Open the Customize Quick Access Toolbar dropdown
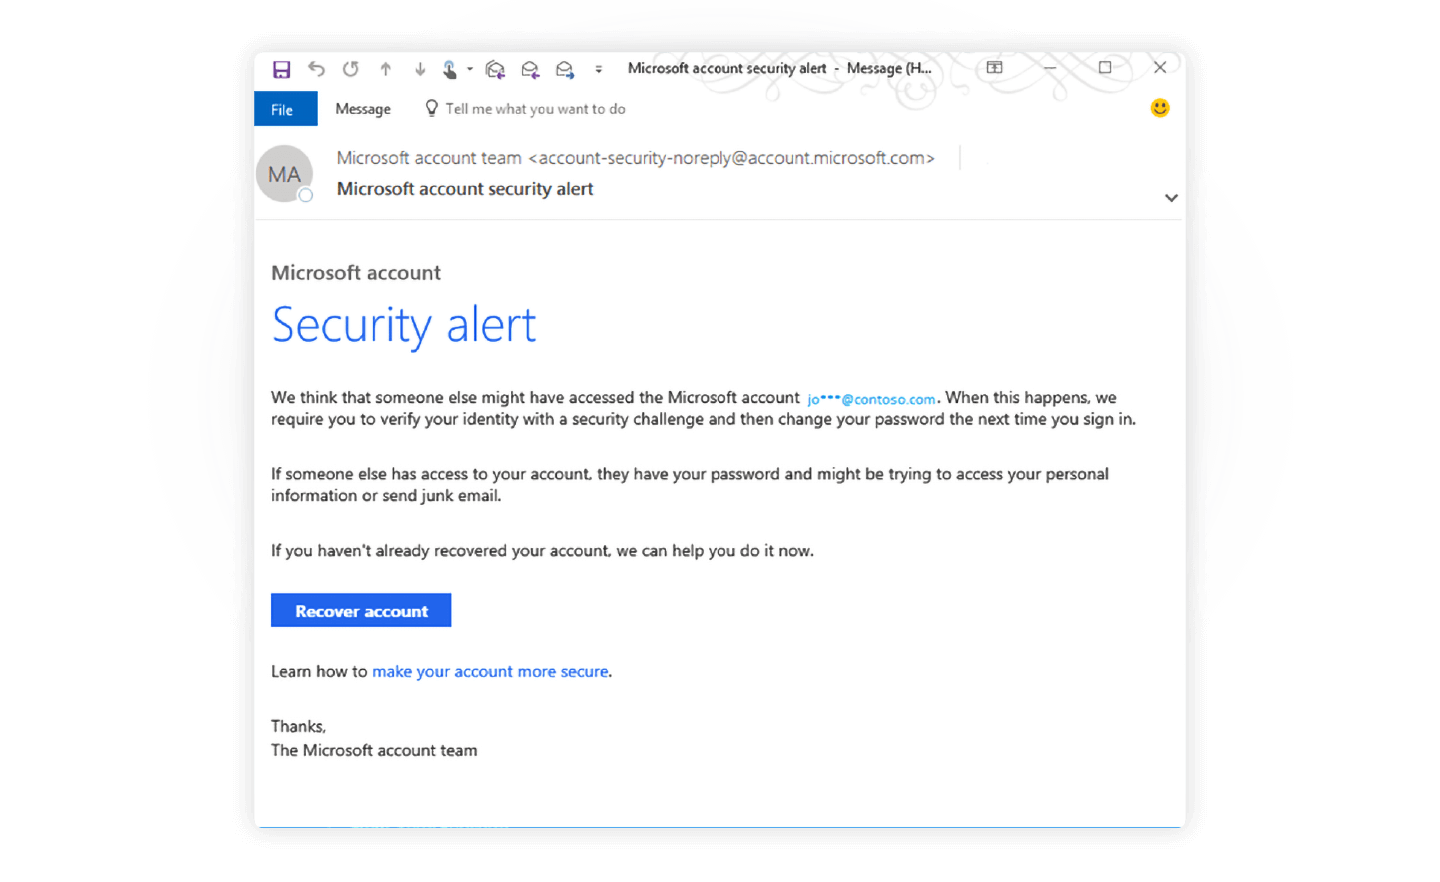The width and height of the screenshot is (1440, 882). click(x=598, y=70)
